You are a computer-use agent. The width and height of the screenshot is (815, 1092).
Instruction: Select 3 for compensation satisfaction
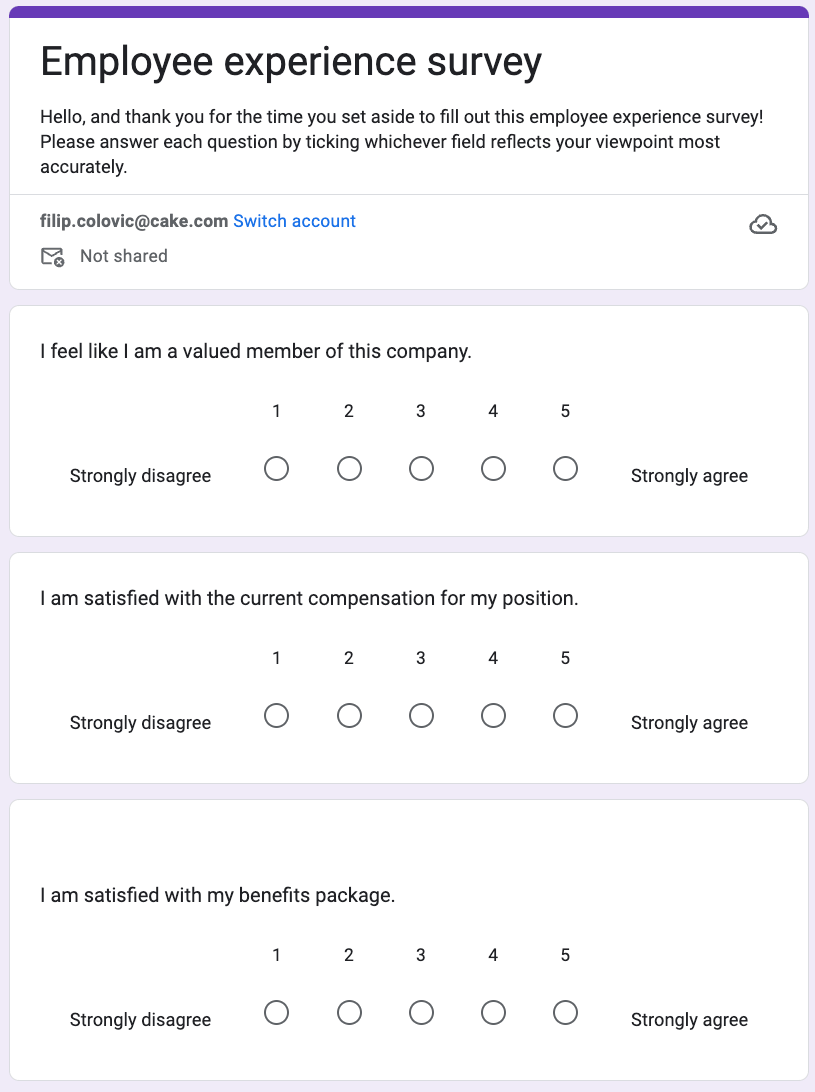coord(421,715)
